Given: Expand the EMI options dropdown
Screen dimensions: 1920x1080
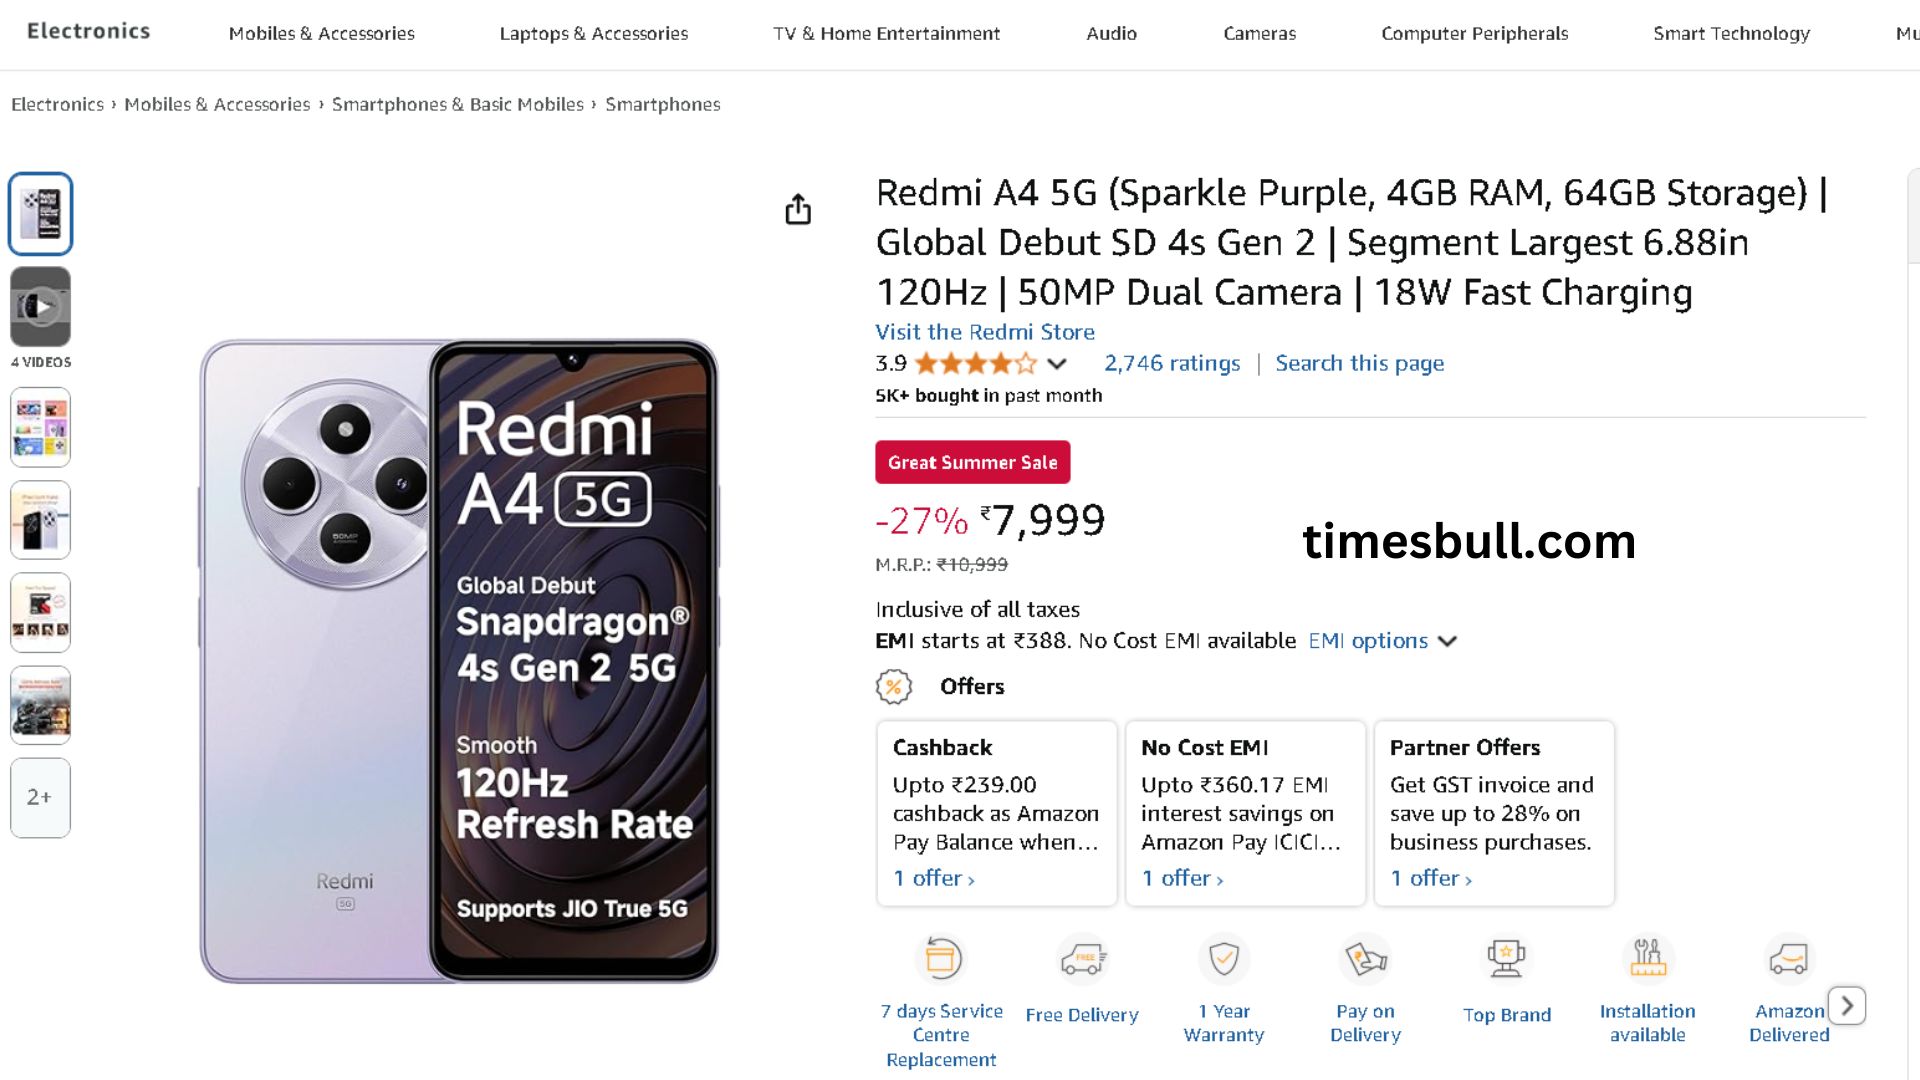Looking at the screenshot, I should (1446, 641).
